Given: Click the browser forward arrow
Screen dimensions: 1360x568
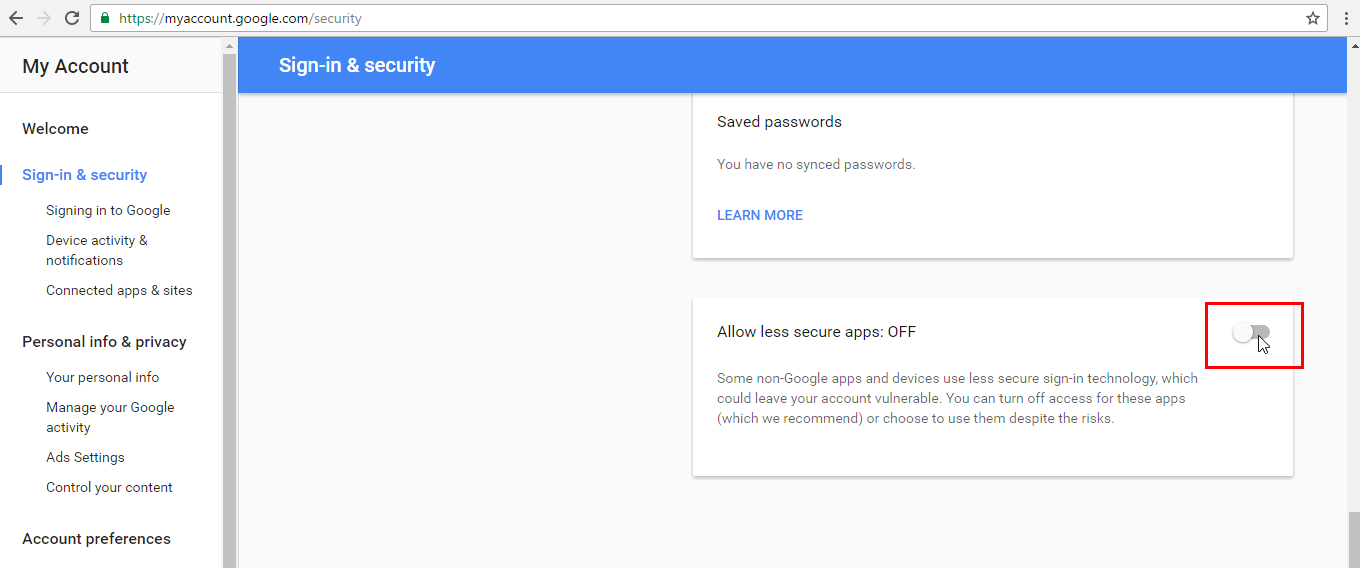Looking at the screenshot, I should pos(43,18).
